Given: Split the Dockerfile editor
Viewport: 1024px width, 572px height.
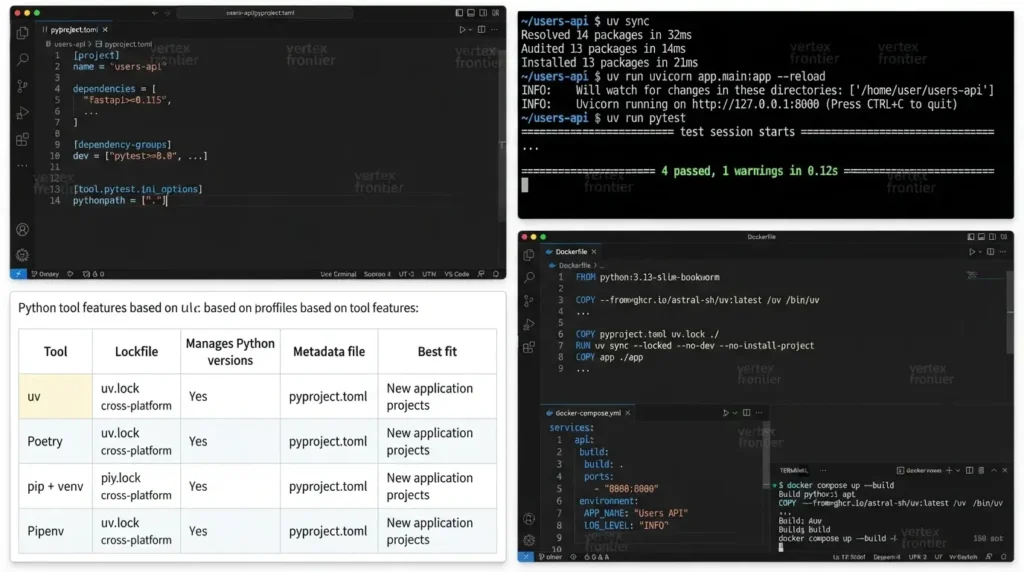Looking at the screenshot, I should (991, 251).
